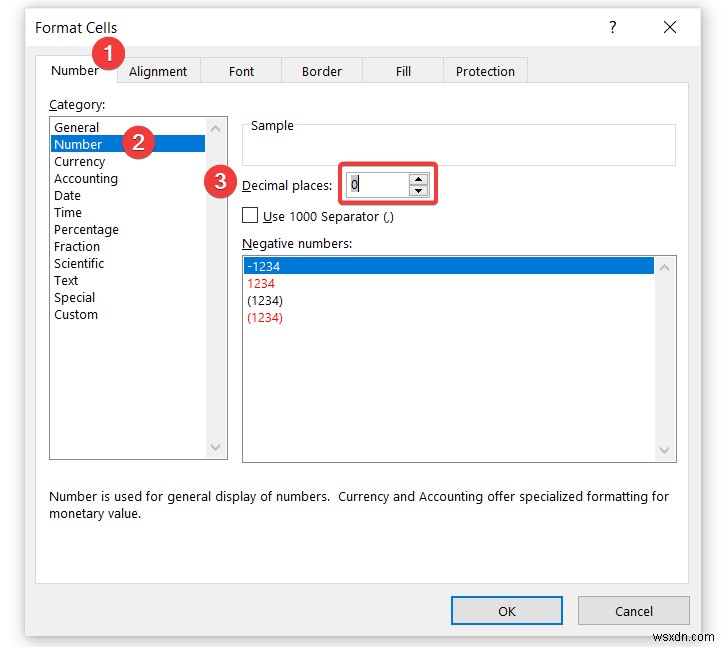Select Percentage category
The image size is (726, 647).
pos(128,229)
